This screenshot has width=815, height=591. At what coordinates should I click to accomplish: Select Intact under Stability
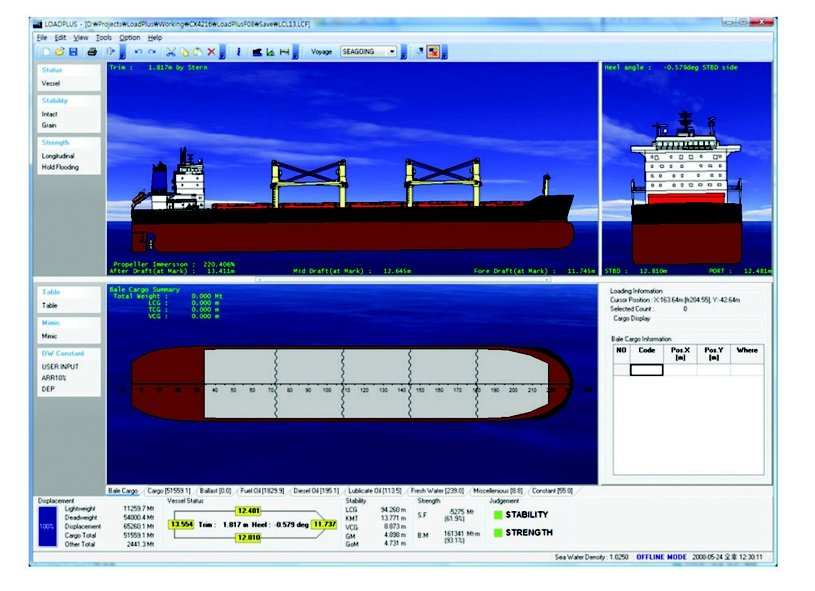click(50, 114)
